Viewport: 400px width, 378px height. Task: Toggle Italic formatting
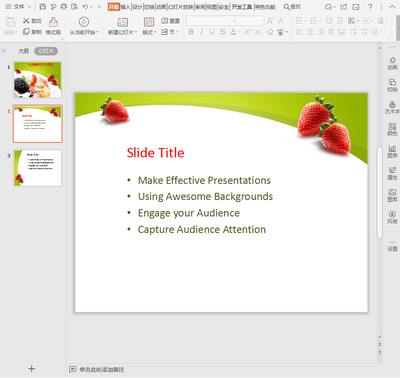201,32
